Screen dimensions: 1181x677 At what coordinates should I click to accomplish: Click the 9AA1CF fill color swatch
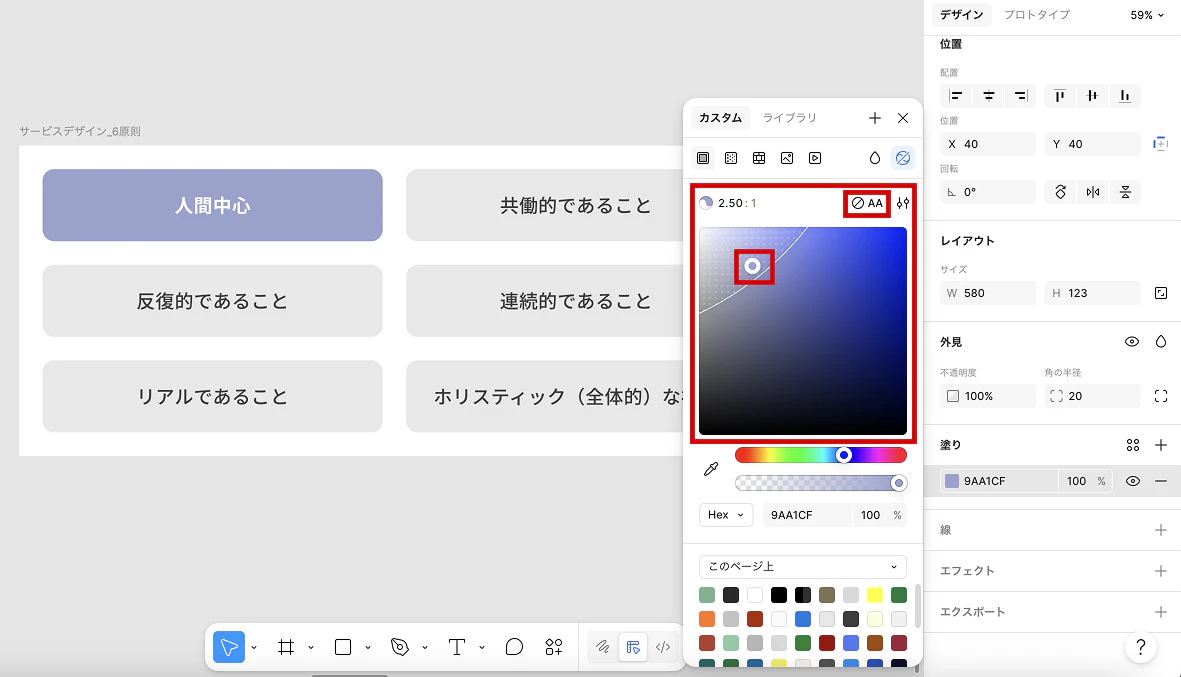[x=952, y=481]
